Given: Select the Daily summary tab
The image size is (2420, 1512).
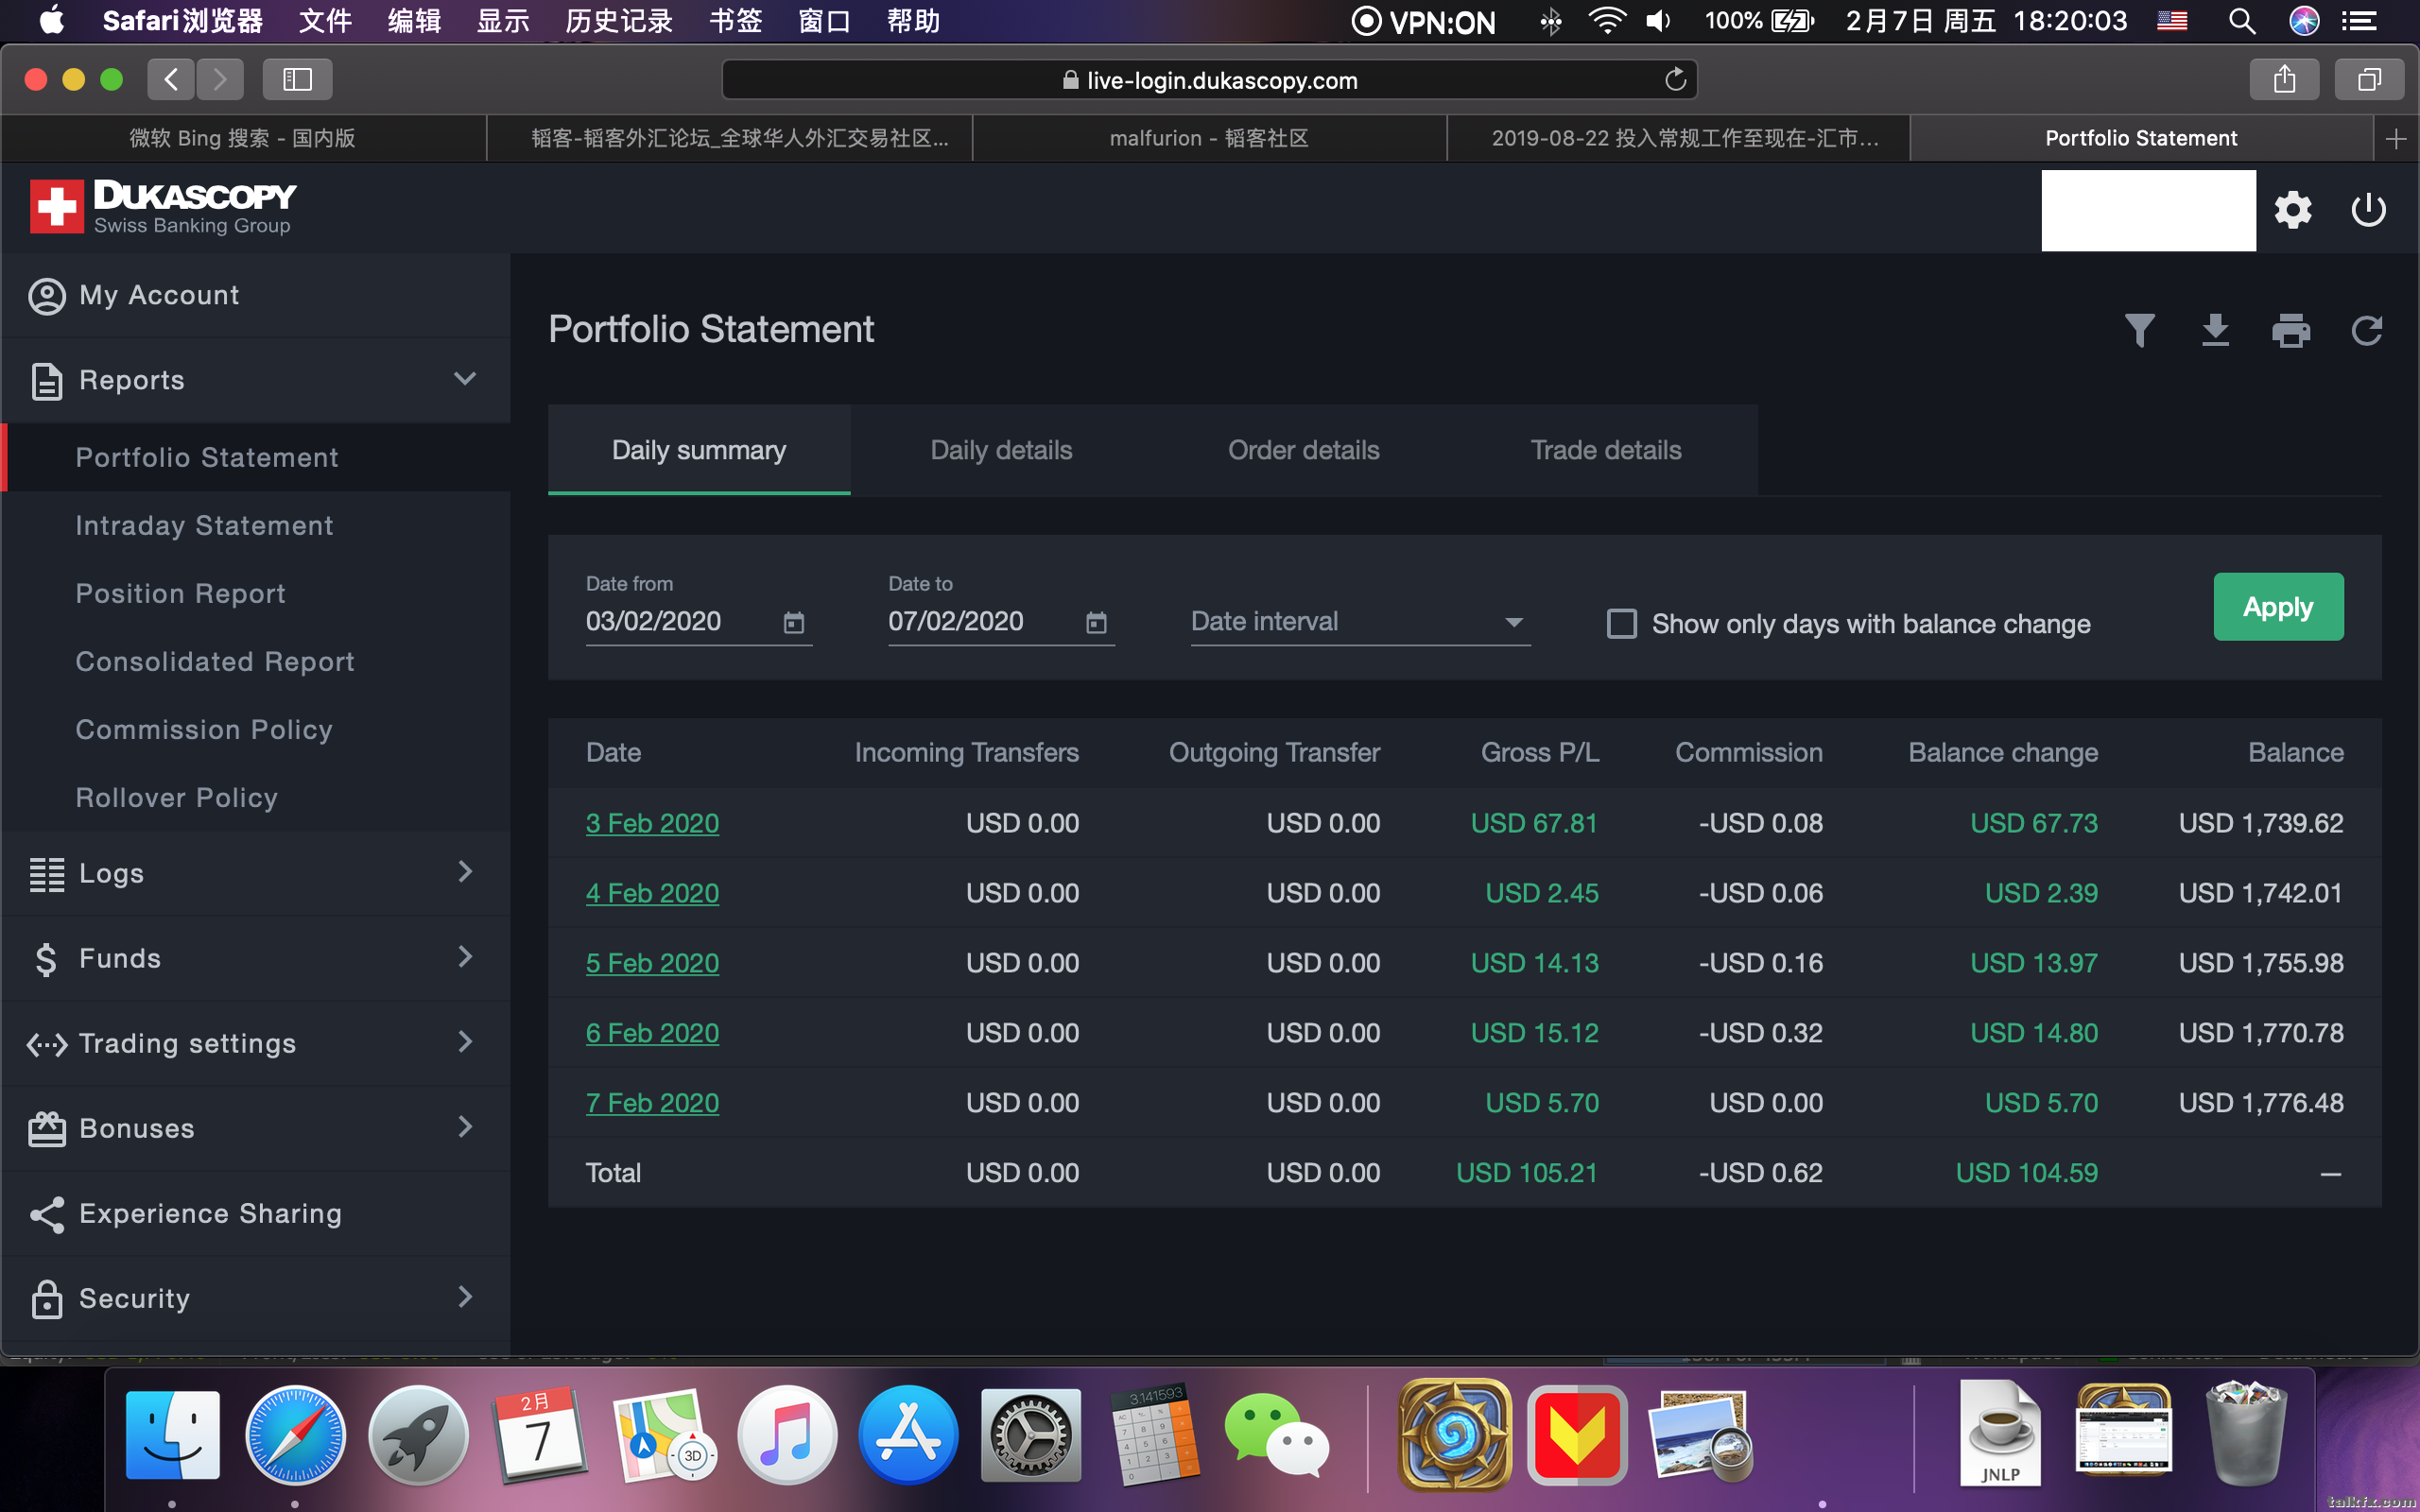Looking at the screenshot, I should [699, 450].
